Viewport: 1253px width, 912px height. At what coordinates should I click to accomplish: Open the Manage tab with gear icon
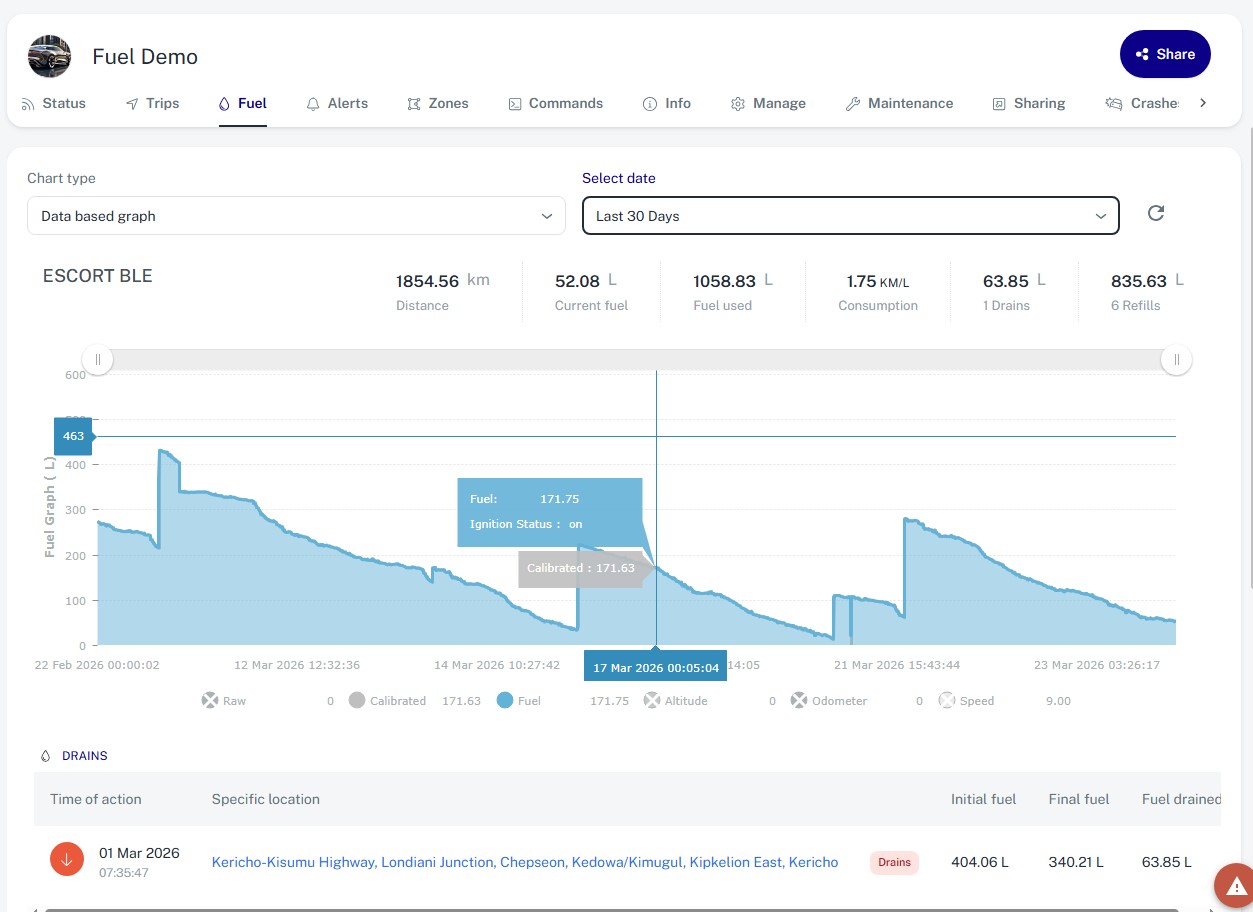pos(768,104)
